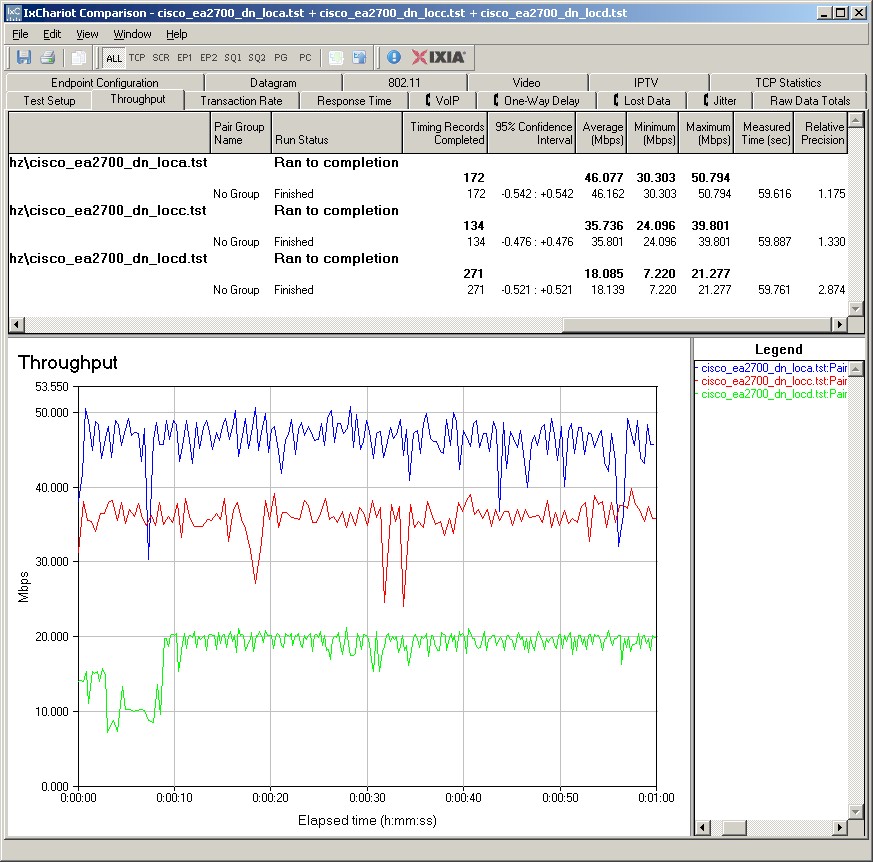This screenshot has width=873, height=862.
Task: Toggle the PC filter button
Action: (x=305, y=57)
